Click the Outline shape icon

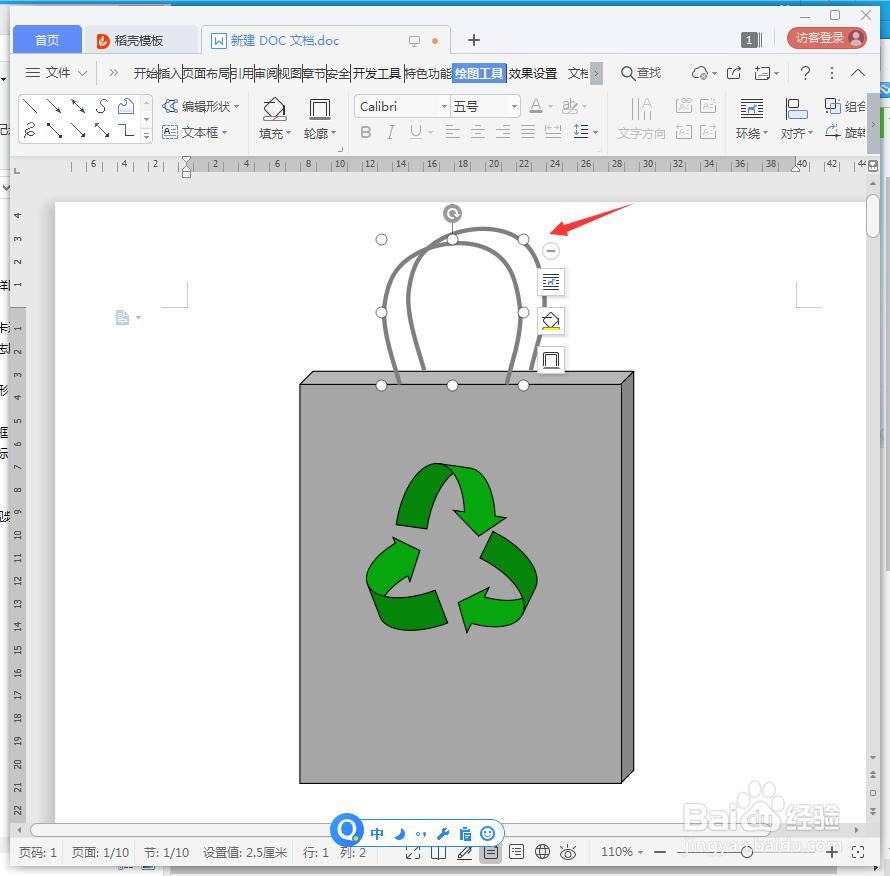pyautogui.click(x=320, y=108)
